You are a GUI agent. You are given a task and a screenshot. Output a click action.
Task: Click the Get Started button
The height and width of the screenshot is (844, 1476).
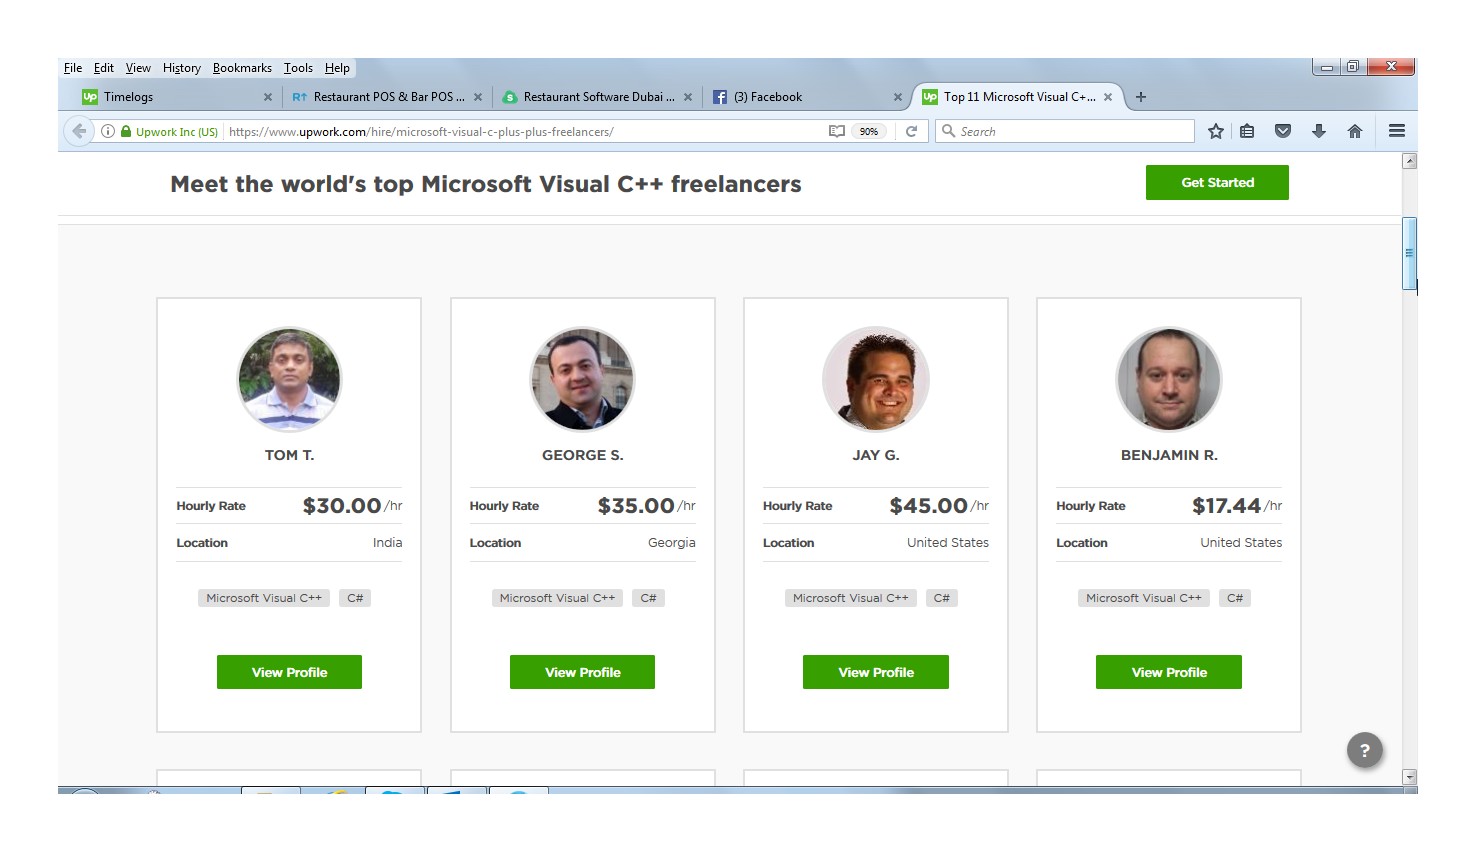coord(1217,182)
